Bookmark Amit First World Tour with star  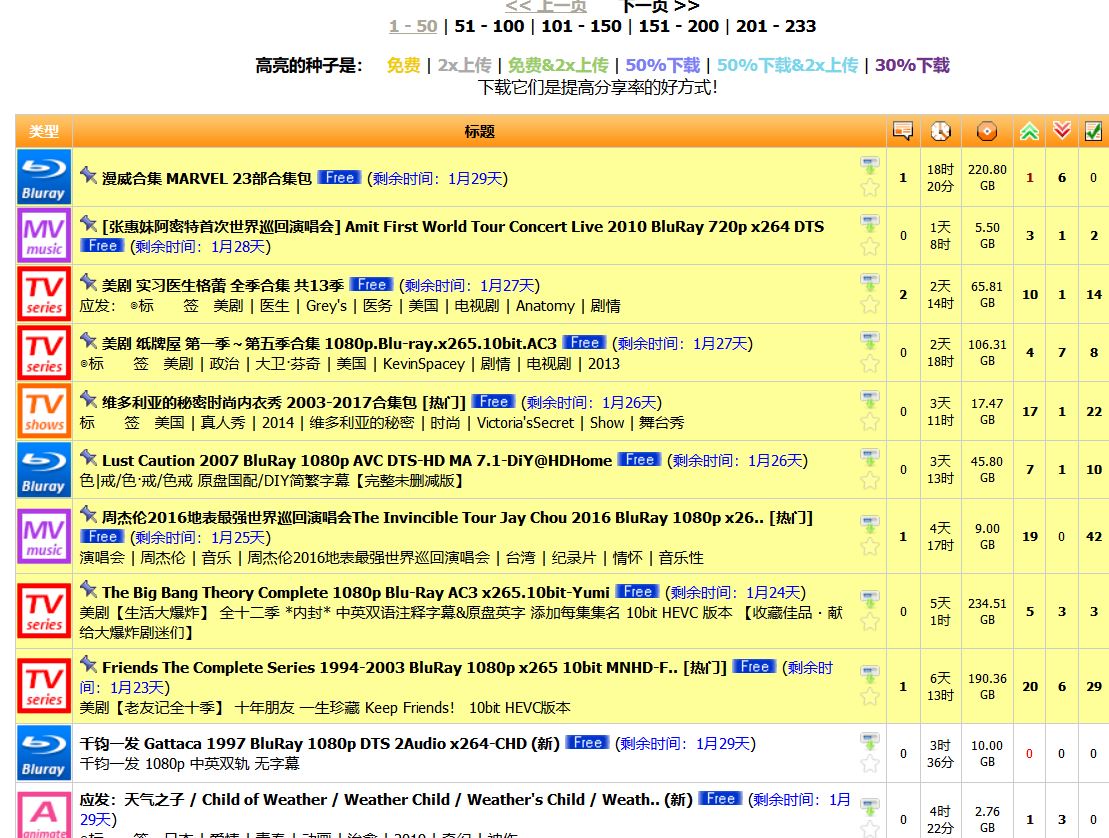coord(870,247)
